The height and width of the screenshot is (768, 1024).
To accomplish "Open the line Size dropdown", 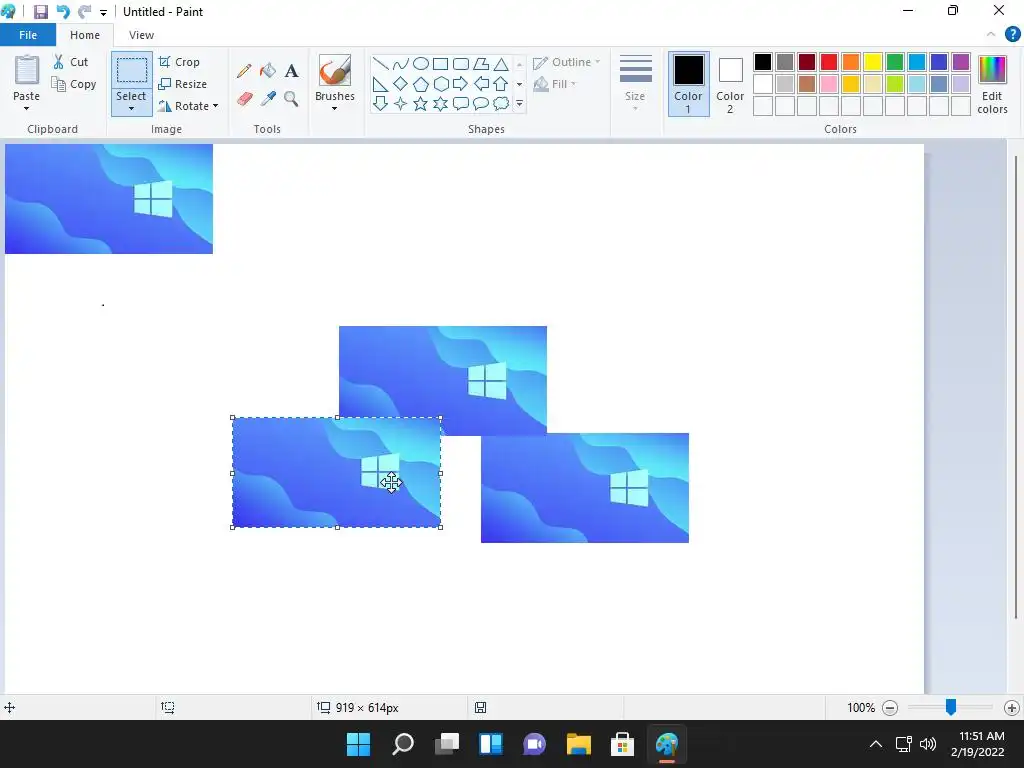I will pyautogui.click(x=635, y=84).
